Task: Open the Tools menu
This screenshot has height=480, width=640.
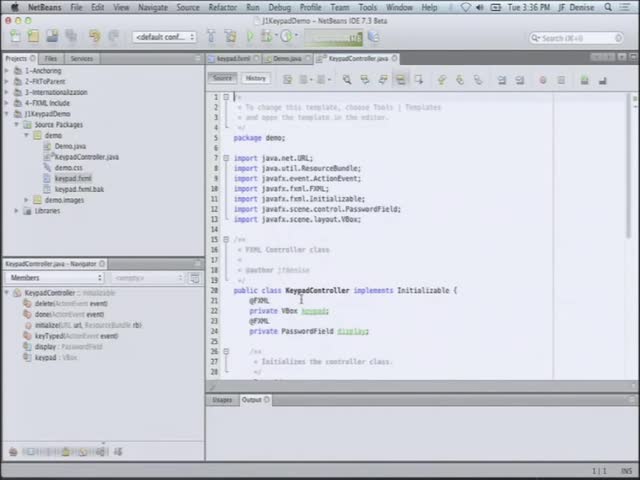Action: (x=368, y=7)
